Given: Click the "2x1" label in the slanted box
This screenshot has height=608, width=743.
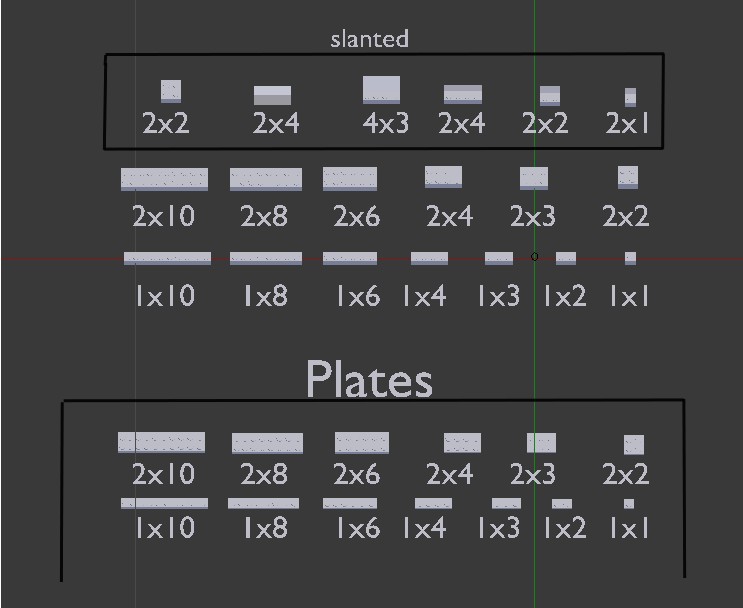Looking at the screenshot, I should (628, 123).
